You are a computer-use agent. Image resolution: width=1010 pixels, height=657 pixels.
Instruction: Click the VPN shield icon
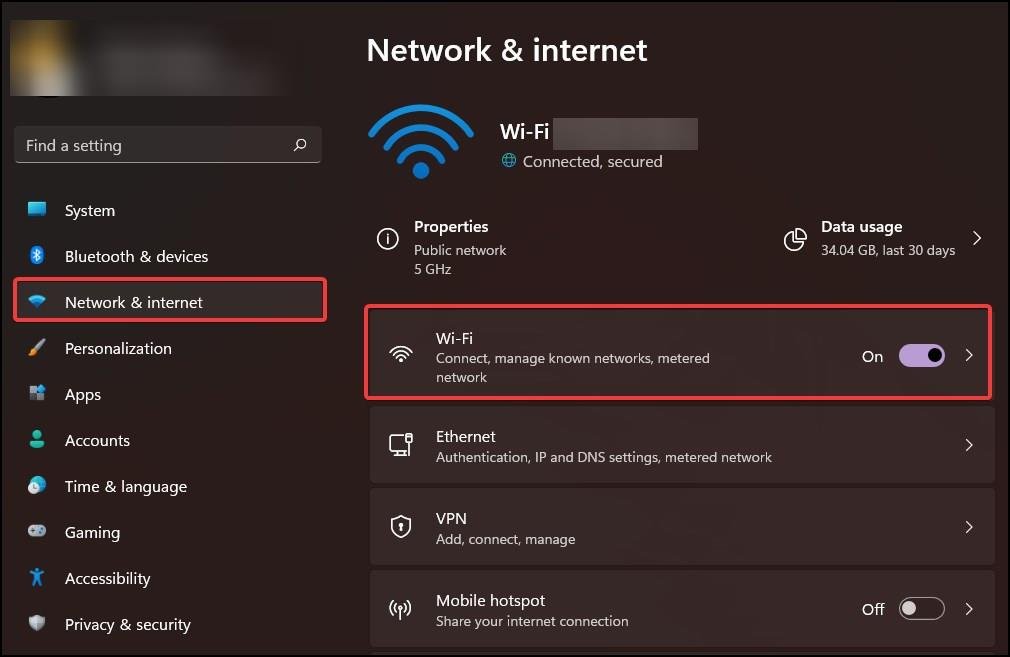click(401, 527)
